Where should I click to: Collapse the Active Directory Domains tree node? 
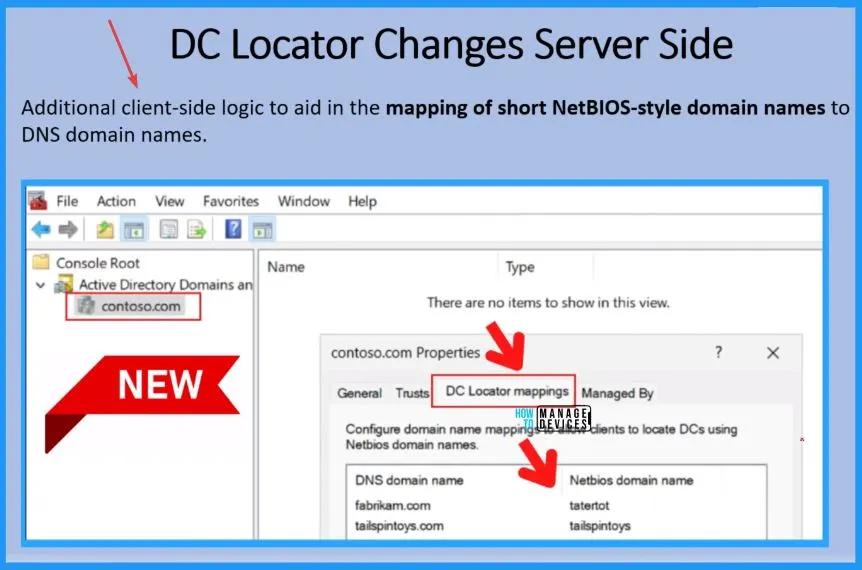[40, 285]
